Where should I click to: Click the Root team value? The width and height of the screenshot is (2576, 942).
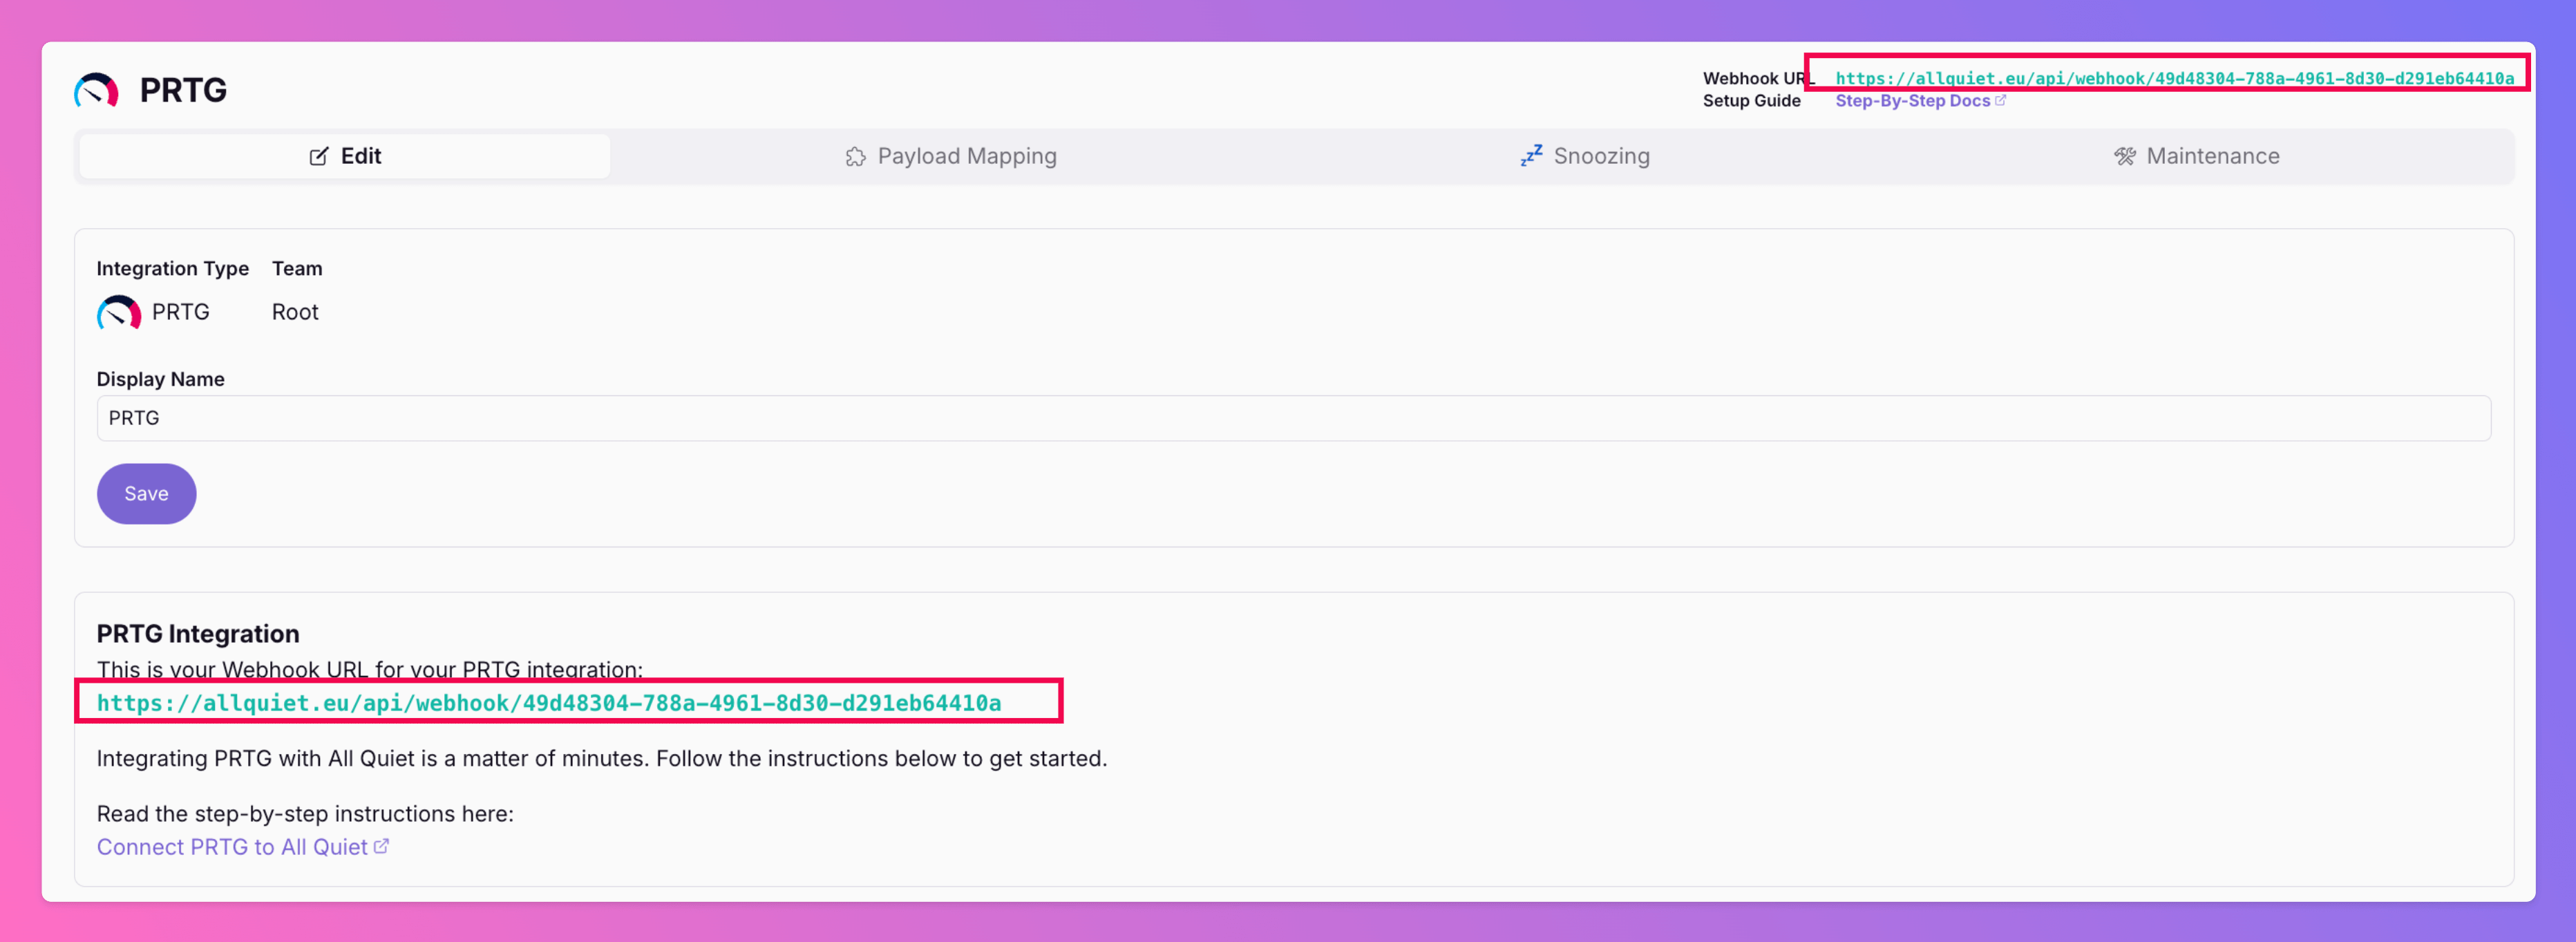pos(295,312)
